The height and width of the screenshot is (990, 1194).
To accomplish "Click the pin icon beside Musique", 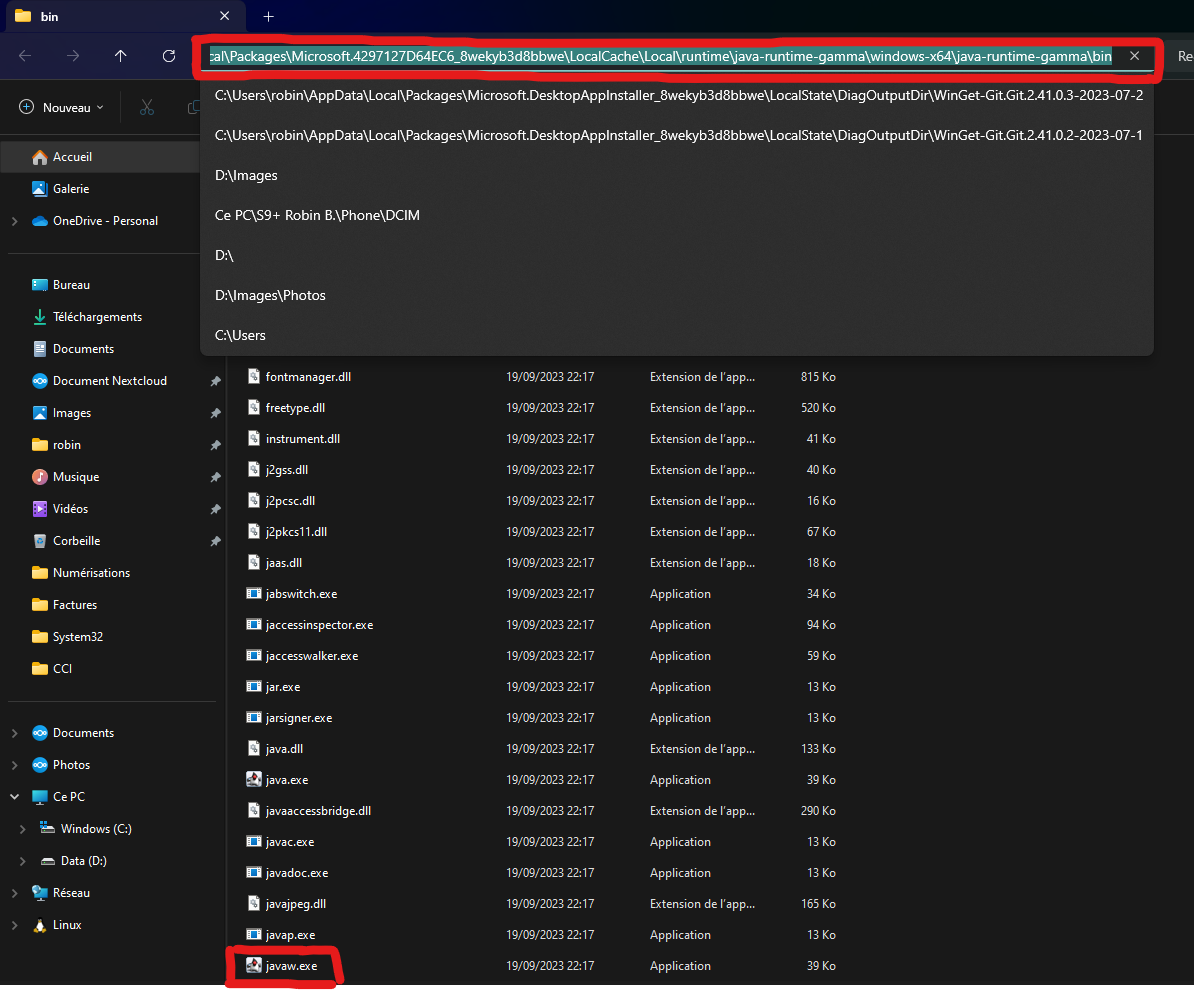I will [x=215, y=477].
